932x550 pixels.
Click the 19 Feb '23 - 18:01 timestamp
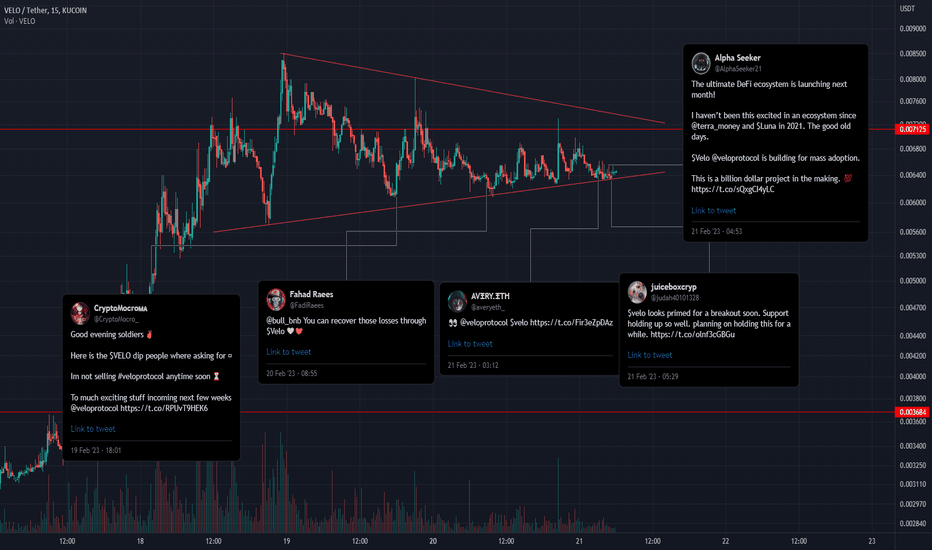tap(96, 450)
